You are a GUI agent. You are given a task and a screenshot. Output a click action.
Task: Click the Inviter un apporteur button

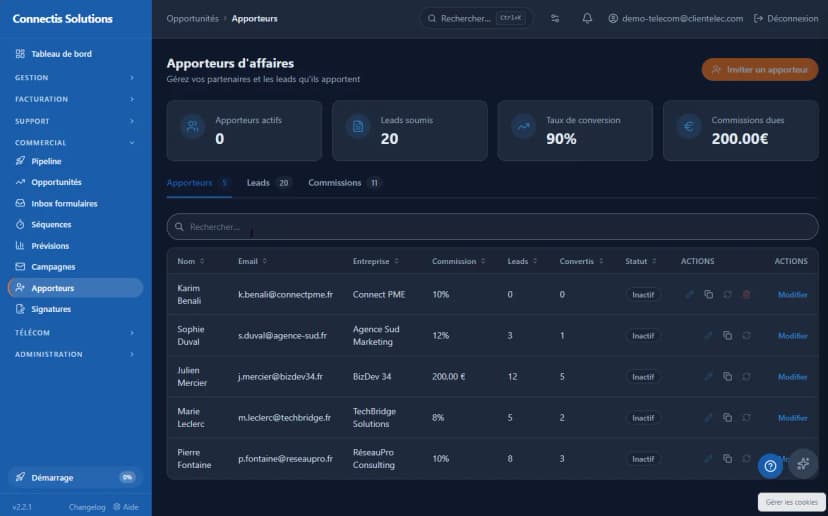[760, 70]
